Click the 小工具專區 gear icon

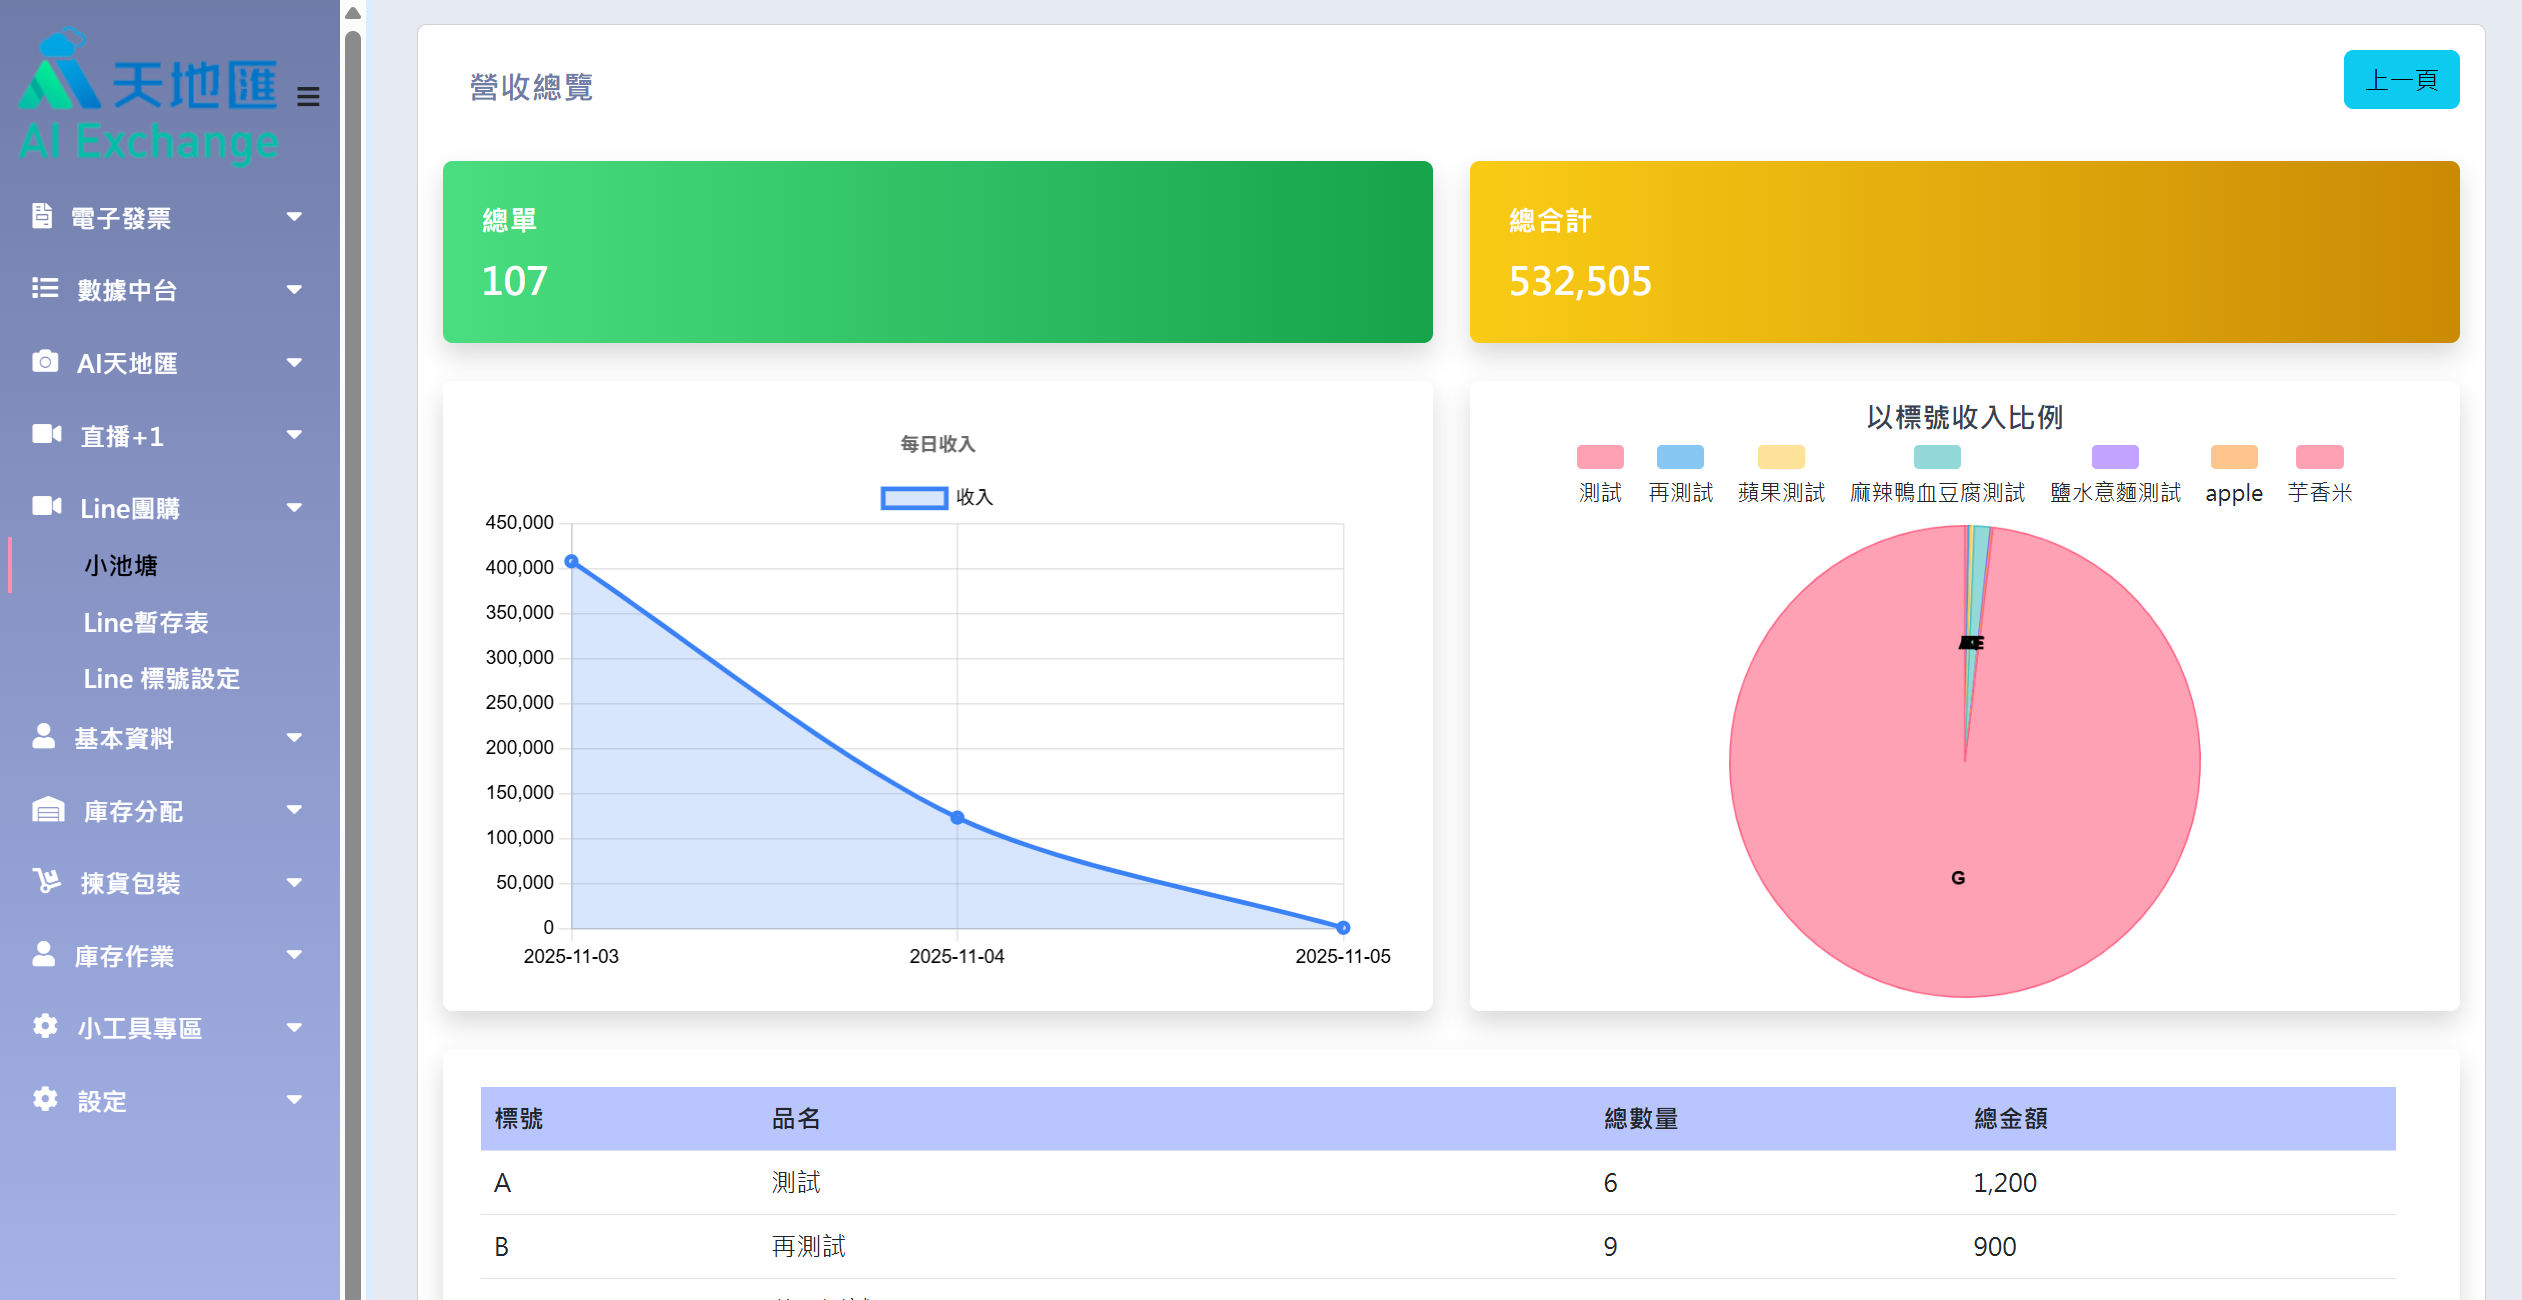point(45,1027)
